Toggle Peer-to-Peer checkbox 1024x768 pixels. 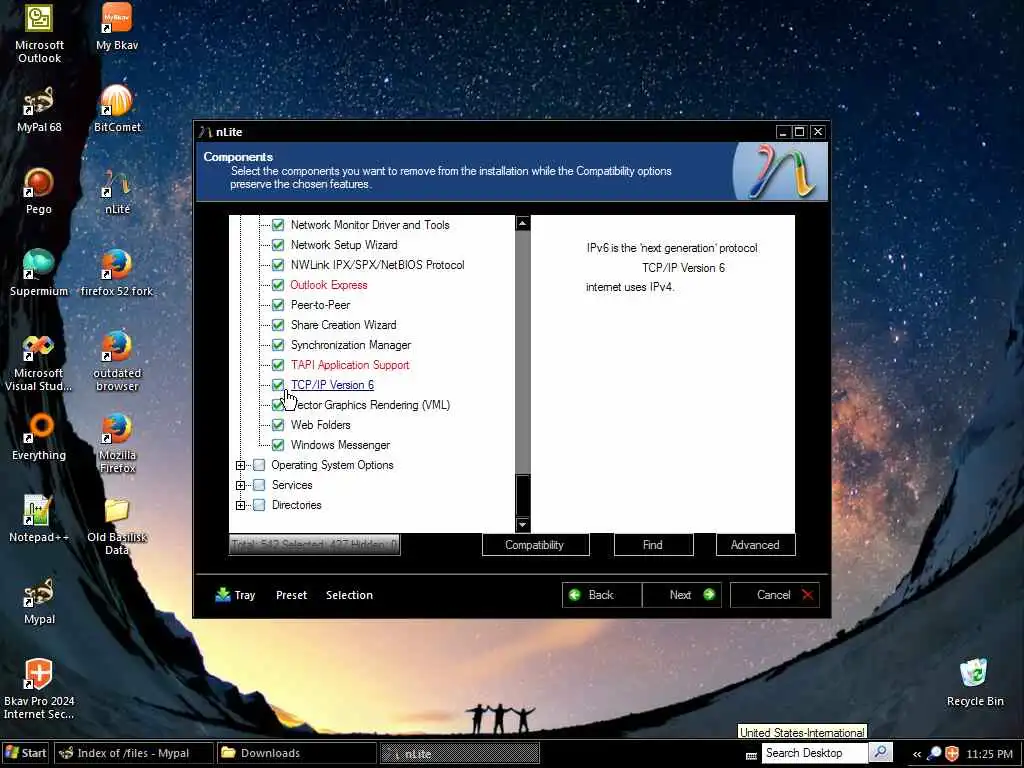[x=278, y=305]
